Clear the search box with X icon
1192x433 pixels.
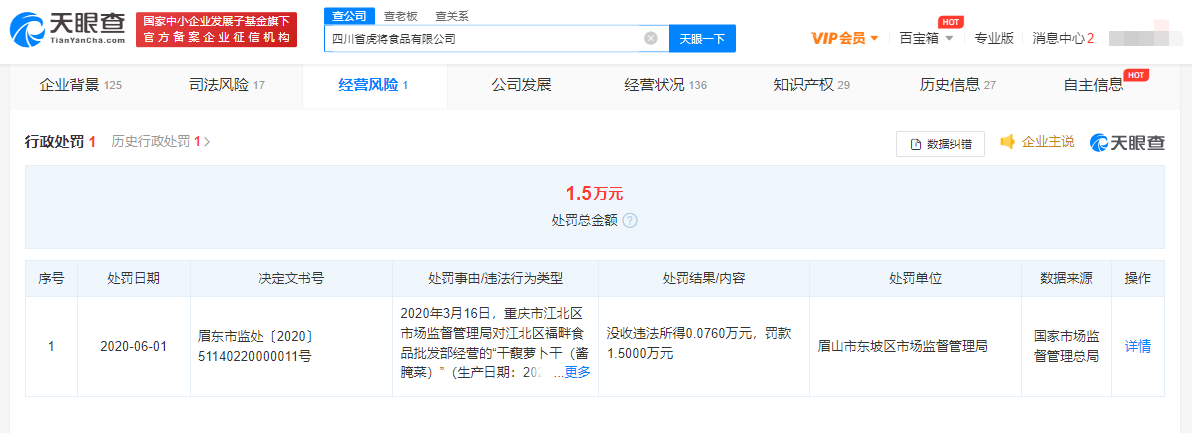[x=650, y=39]
